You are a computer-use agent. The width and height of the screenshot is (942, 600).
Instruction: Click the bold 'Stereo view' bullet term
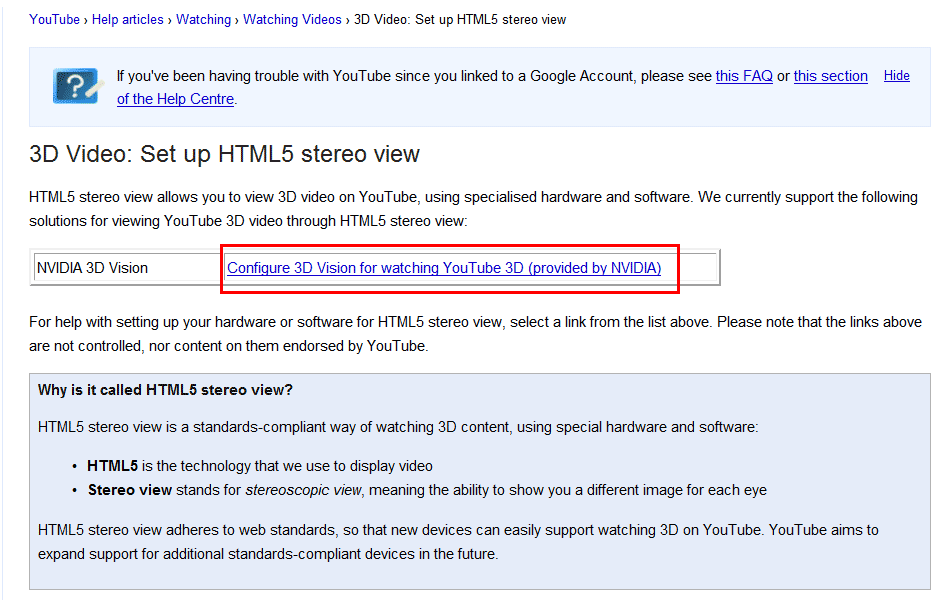130,490
